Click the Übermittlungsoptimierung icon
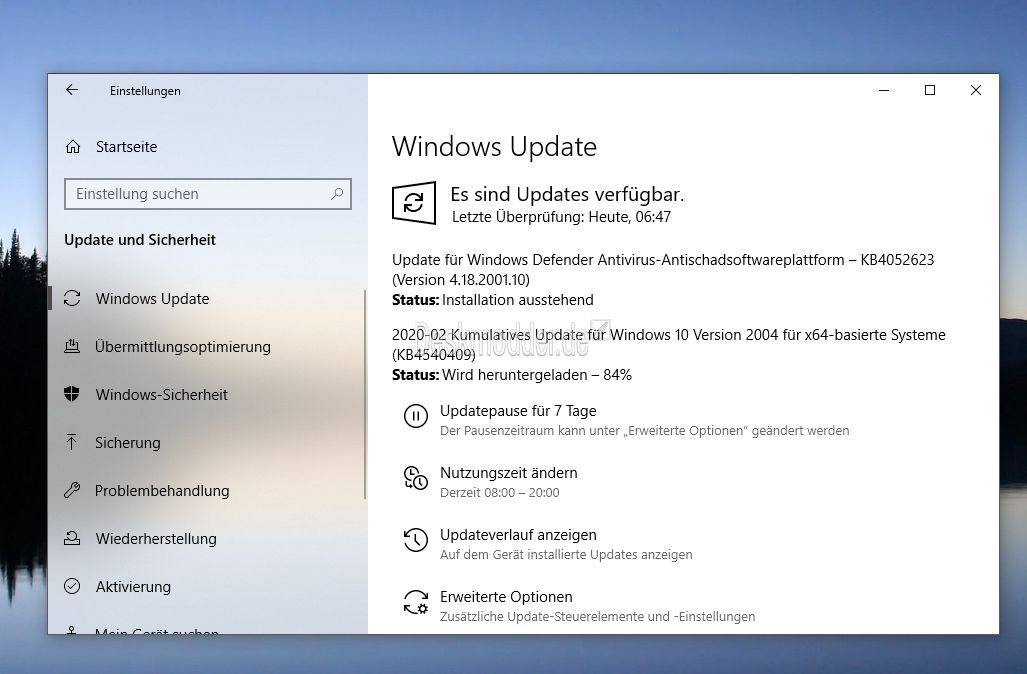Viewport: 1027px width, 674px height. click(72, 346)
